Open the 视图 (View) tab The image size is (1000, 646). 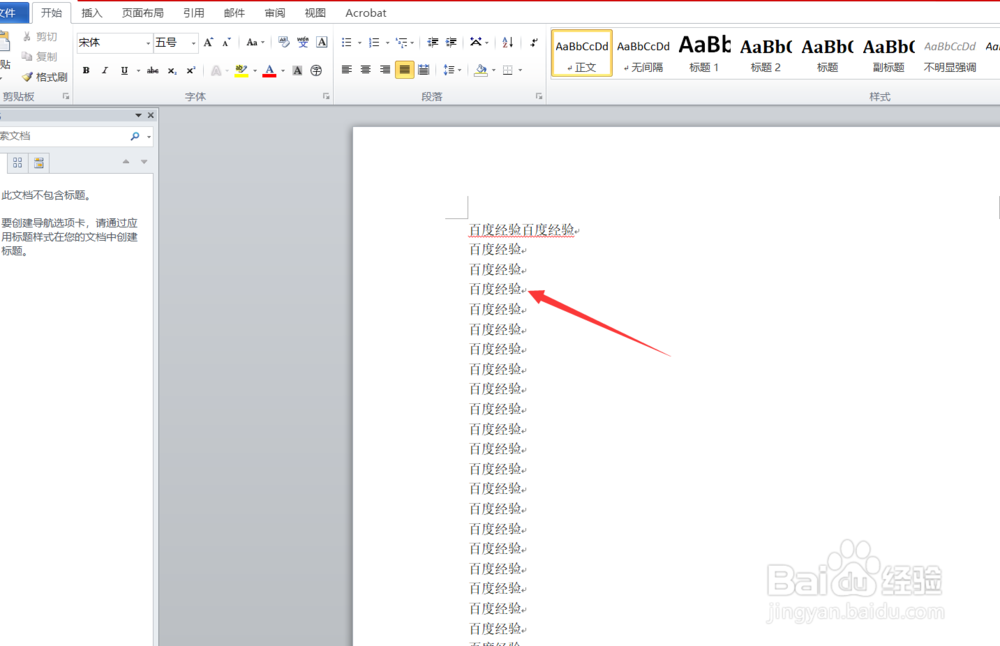point(315,13)
